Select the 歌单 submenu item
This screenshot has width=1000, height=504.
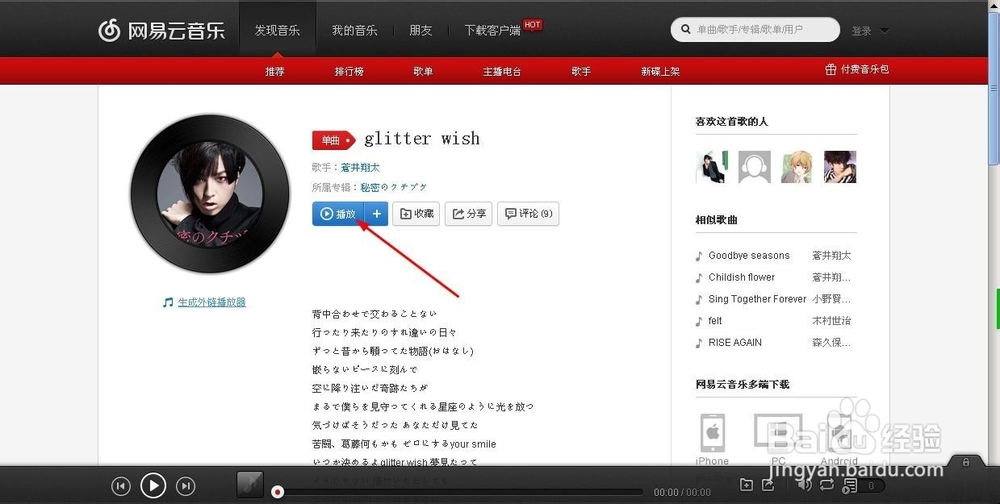(423, 71)
